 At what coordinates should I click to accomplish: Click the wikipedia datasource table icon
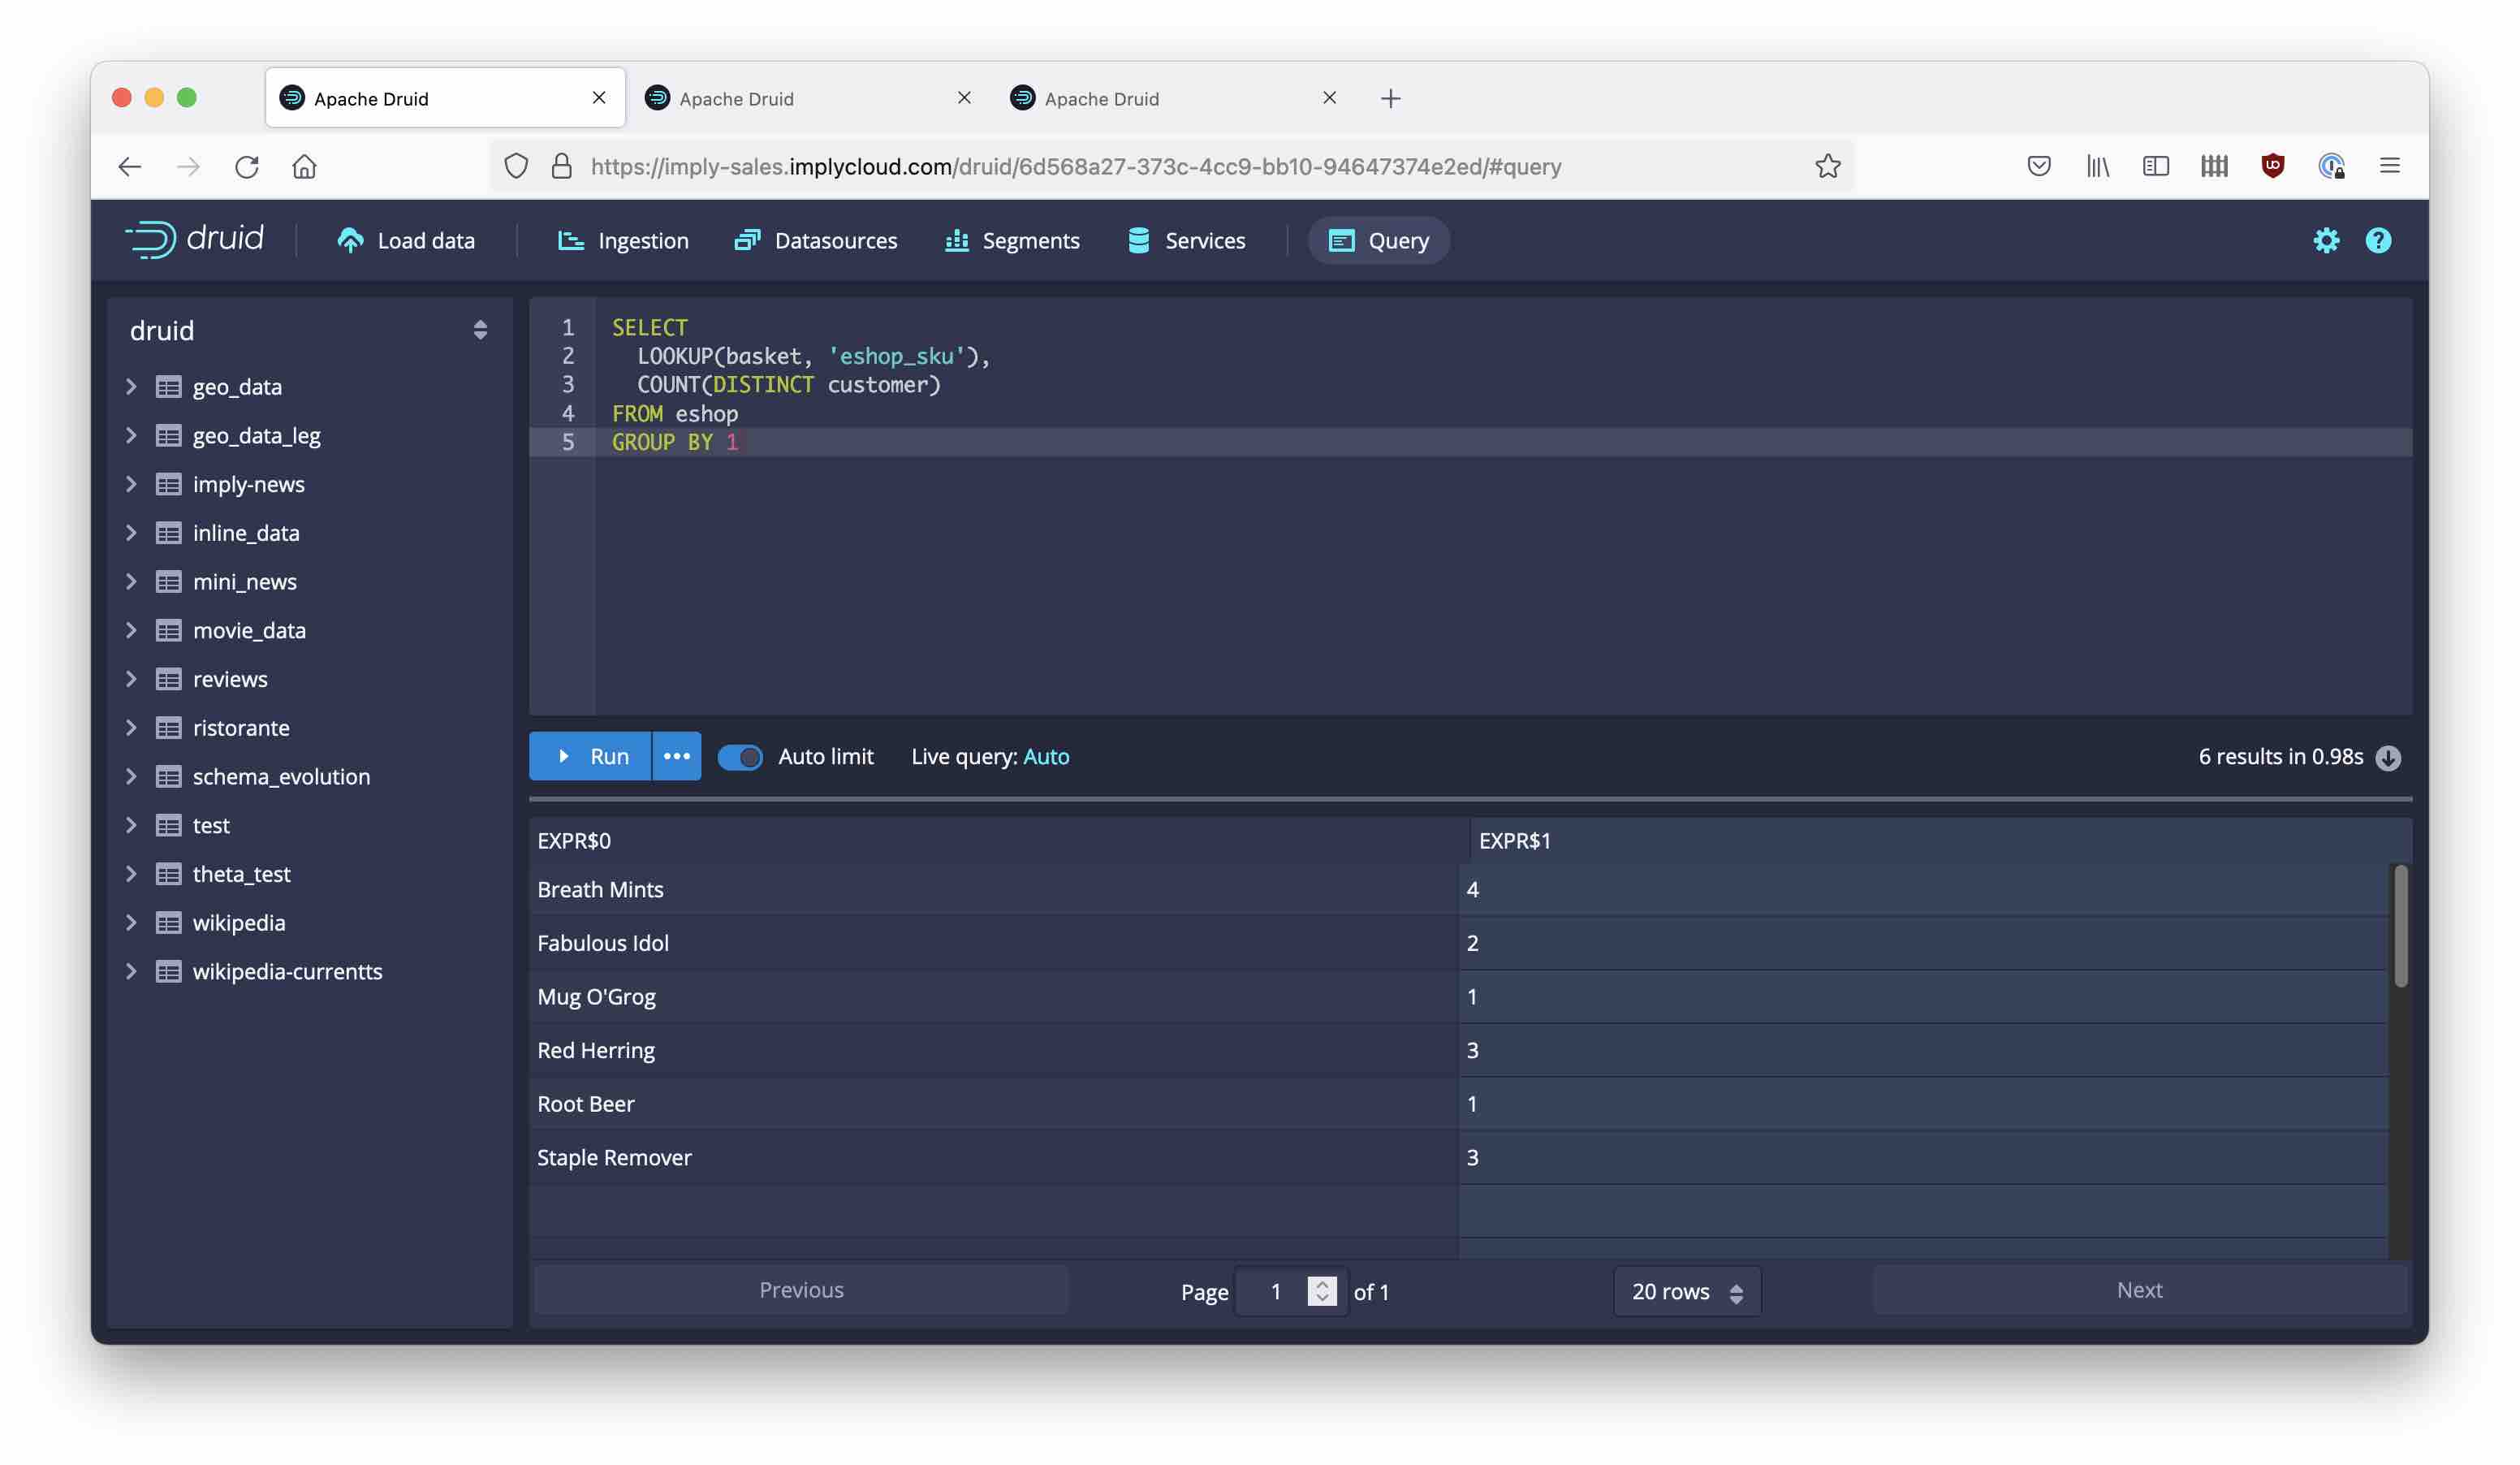[x=168, y=922]
